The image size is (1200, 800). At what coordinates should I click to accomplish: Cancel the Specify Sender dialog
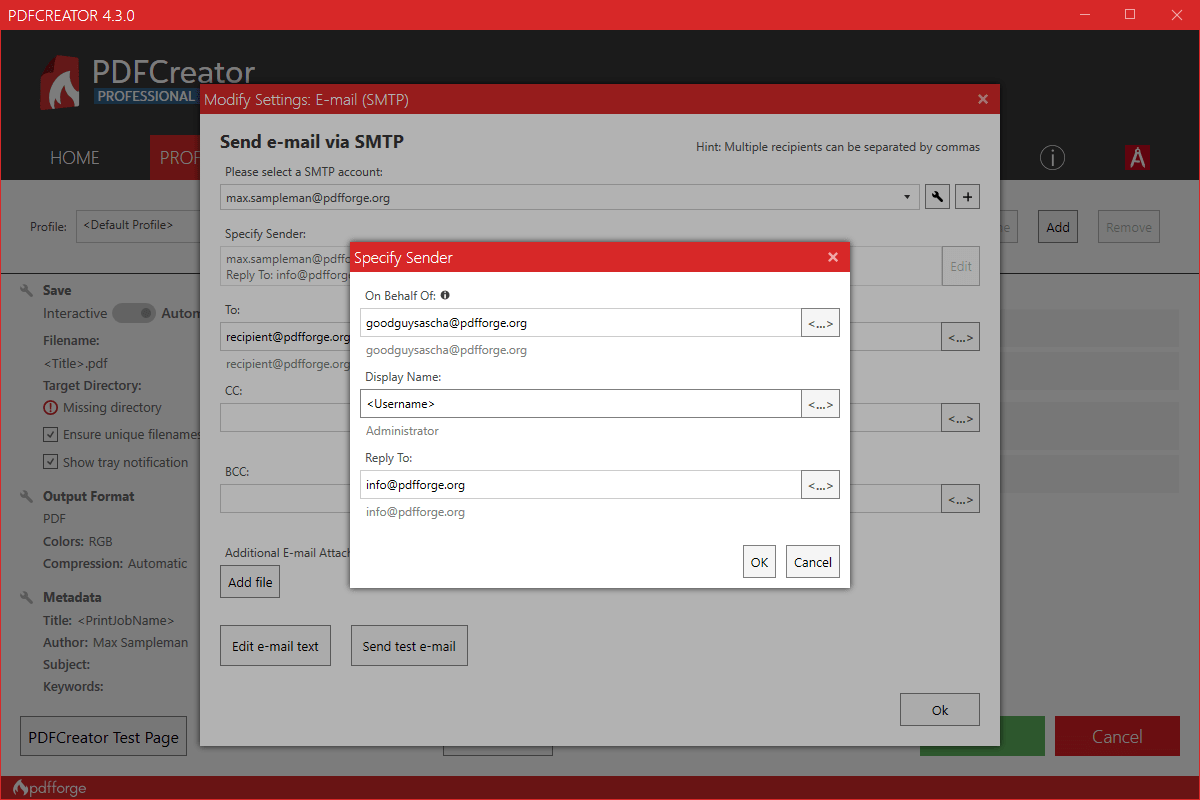(x=812, y=562)
